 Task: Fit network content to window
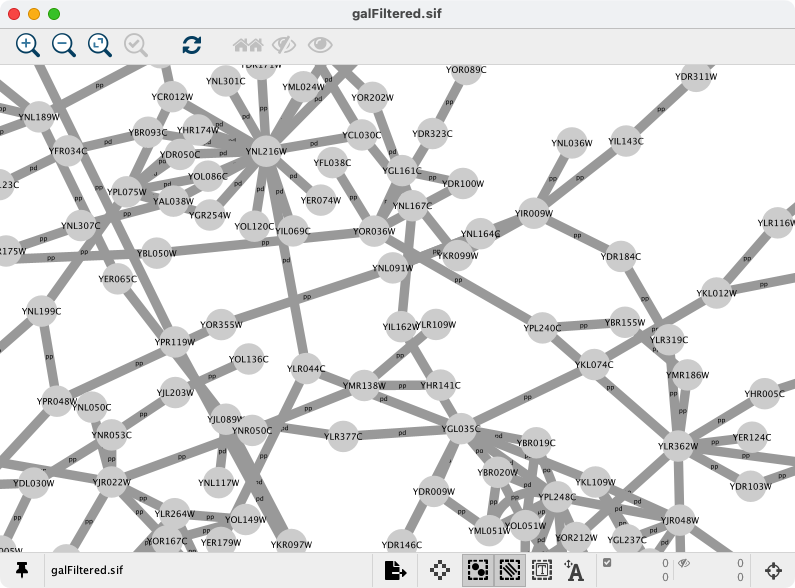click(100, 44)
